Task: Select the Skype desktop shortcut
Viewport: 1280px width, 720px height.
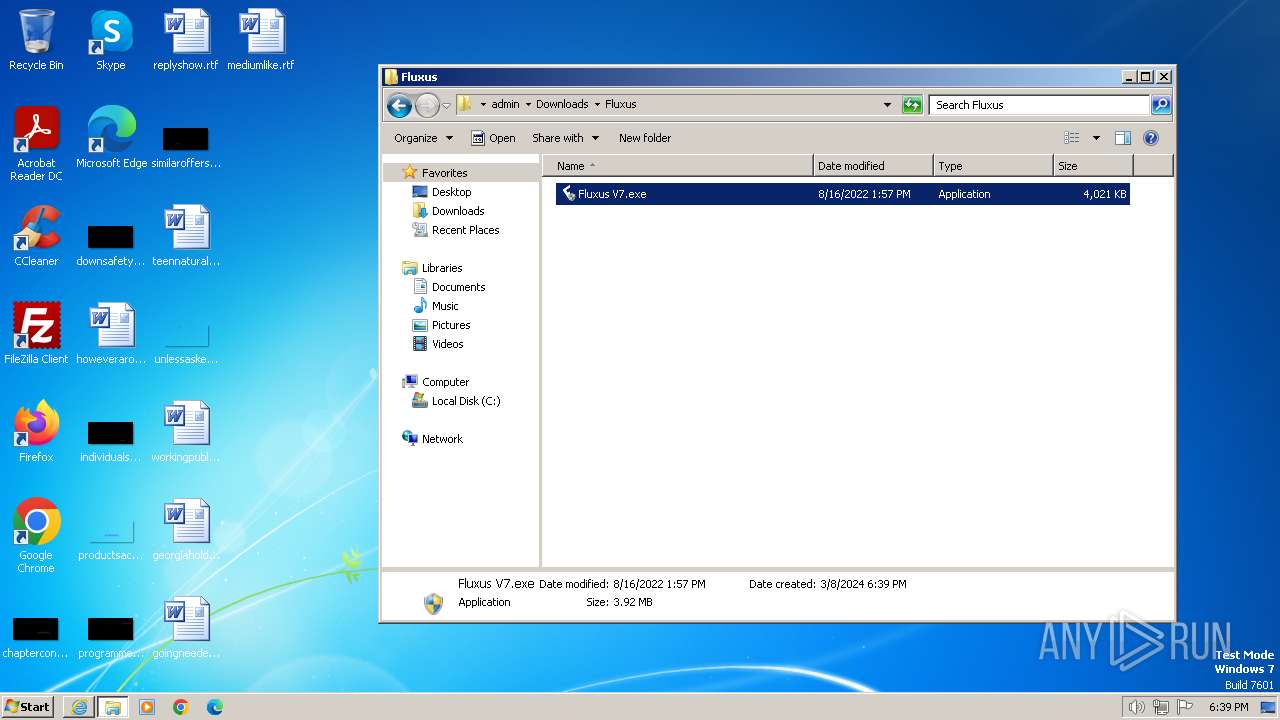Action: tap(111, 40)
